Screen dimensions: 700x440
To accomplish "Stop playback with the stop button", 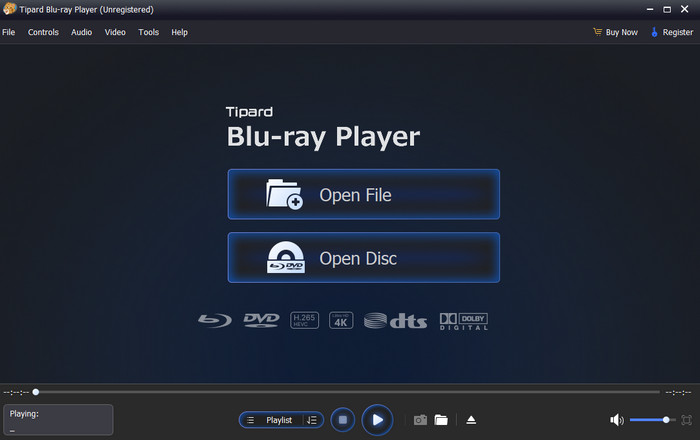I will point(343,420).
